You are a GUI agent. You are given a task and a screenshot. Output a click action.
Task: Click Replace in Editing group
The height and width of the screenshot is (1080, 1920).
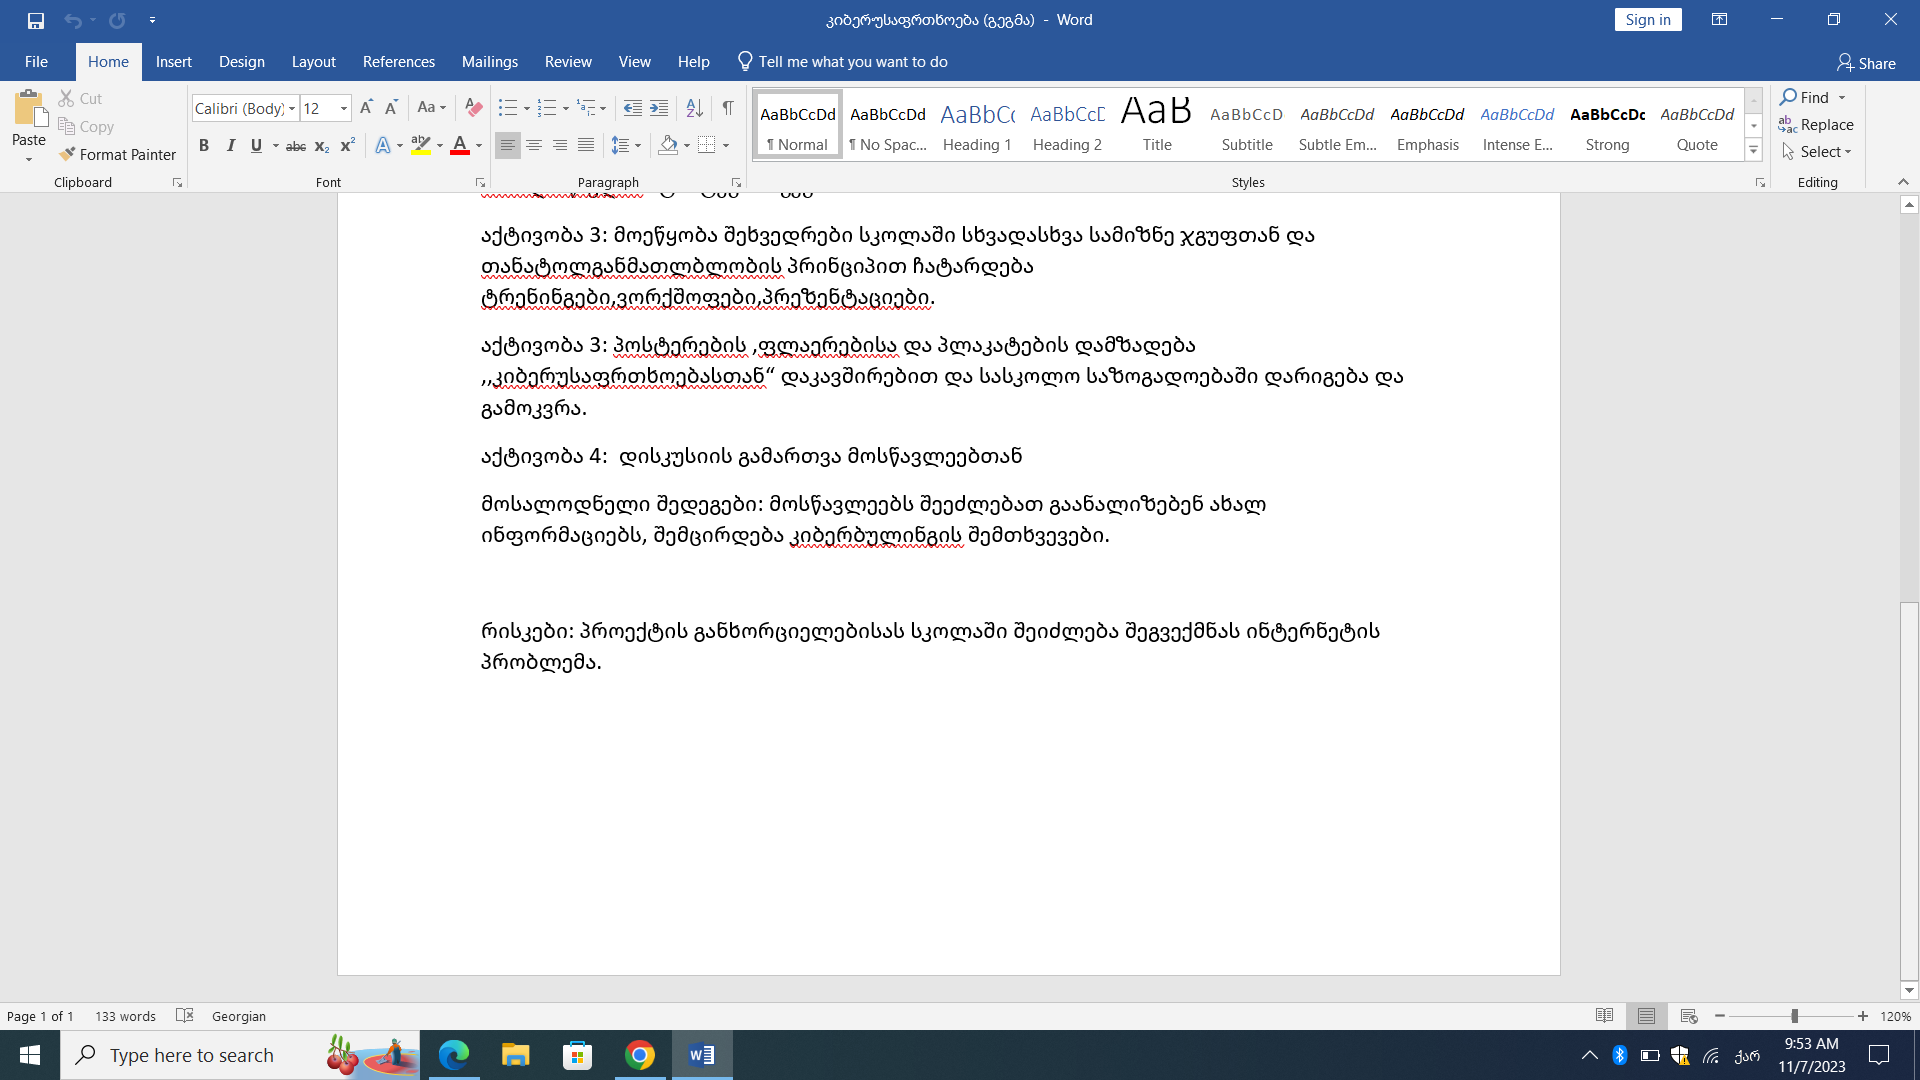[1816, 125]
